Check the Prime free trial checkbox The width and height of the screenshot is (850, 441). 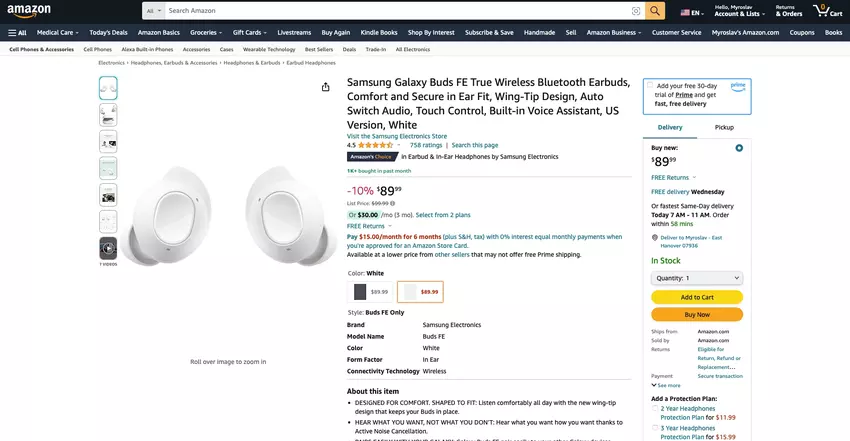coord(650,86)
